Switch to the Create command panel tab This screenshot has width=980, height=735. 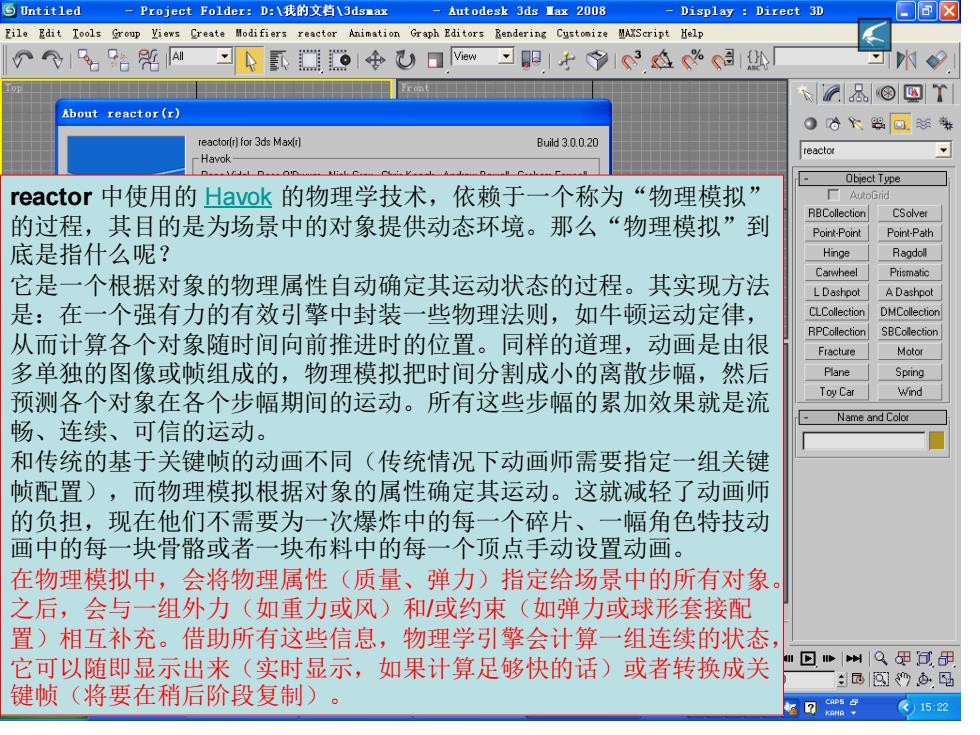pyautogui.click(x=806, y=94)
